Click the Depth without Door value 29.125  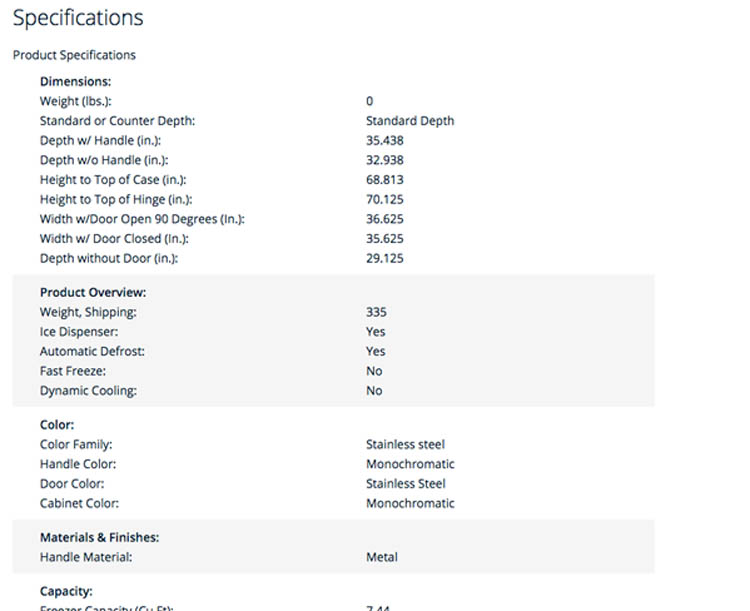(x=385, y=259)
